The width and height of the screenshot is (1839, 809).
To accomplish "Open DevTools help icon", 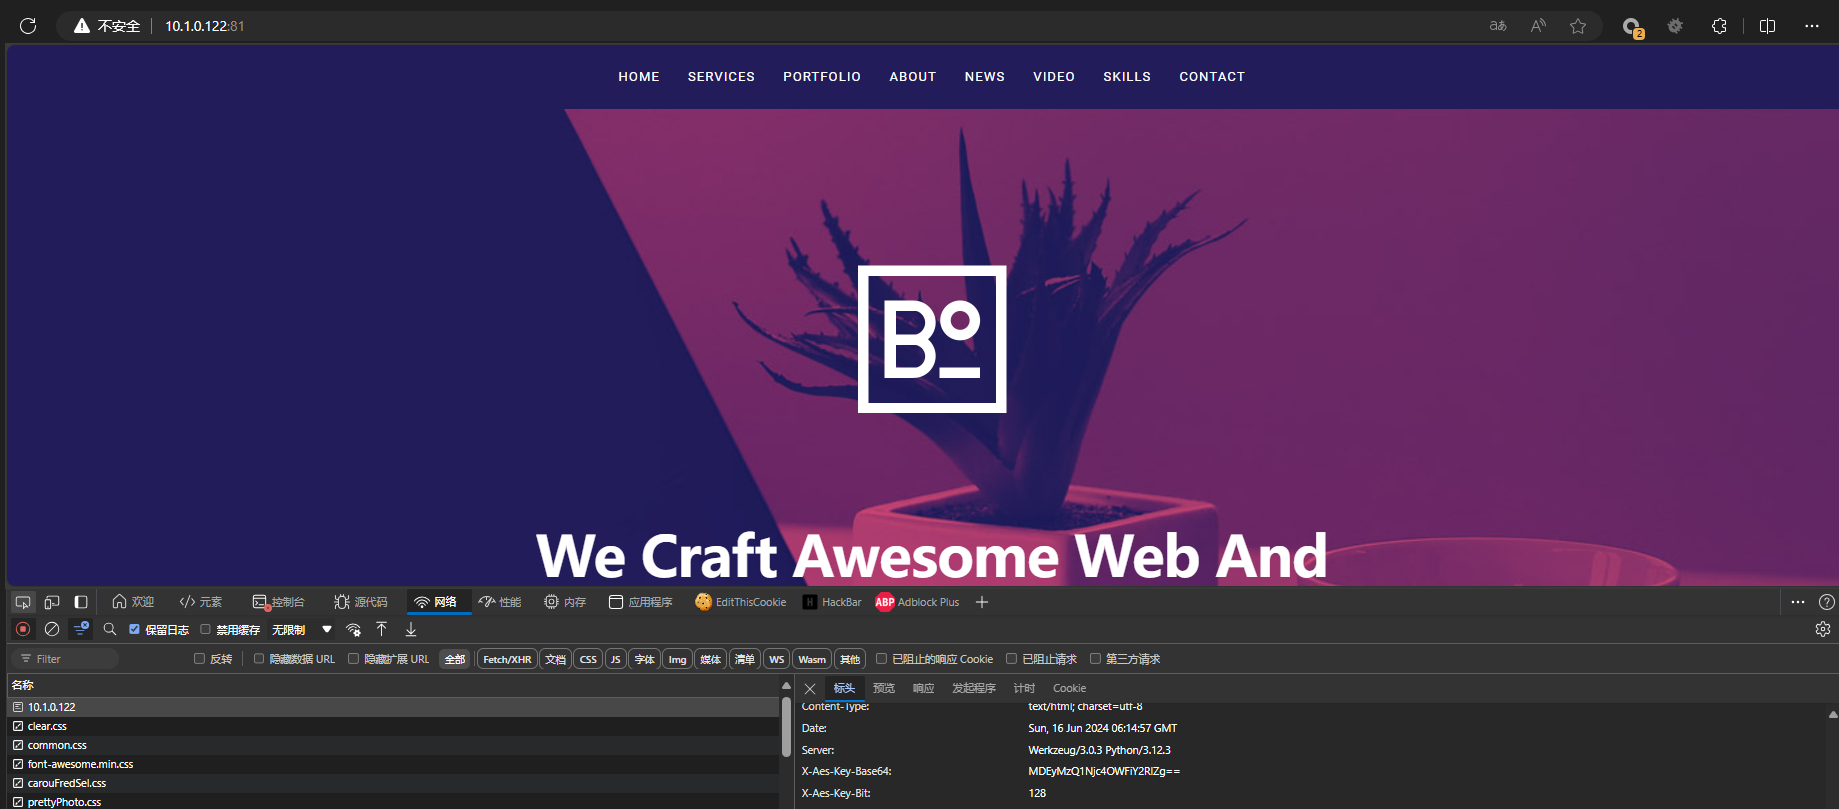I will point(1827,602).
